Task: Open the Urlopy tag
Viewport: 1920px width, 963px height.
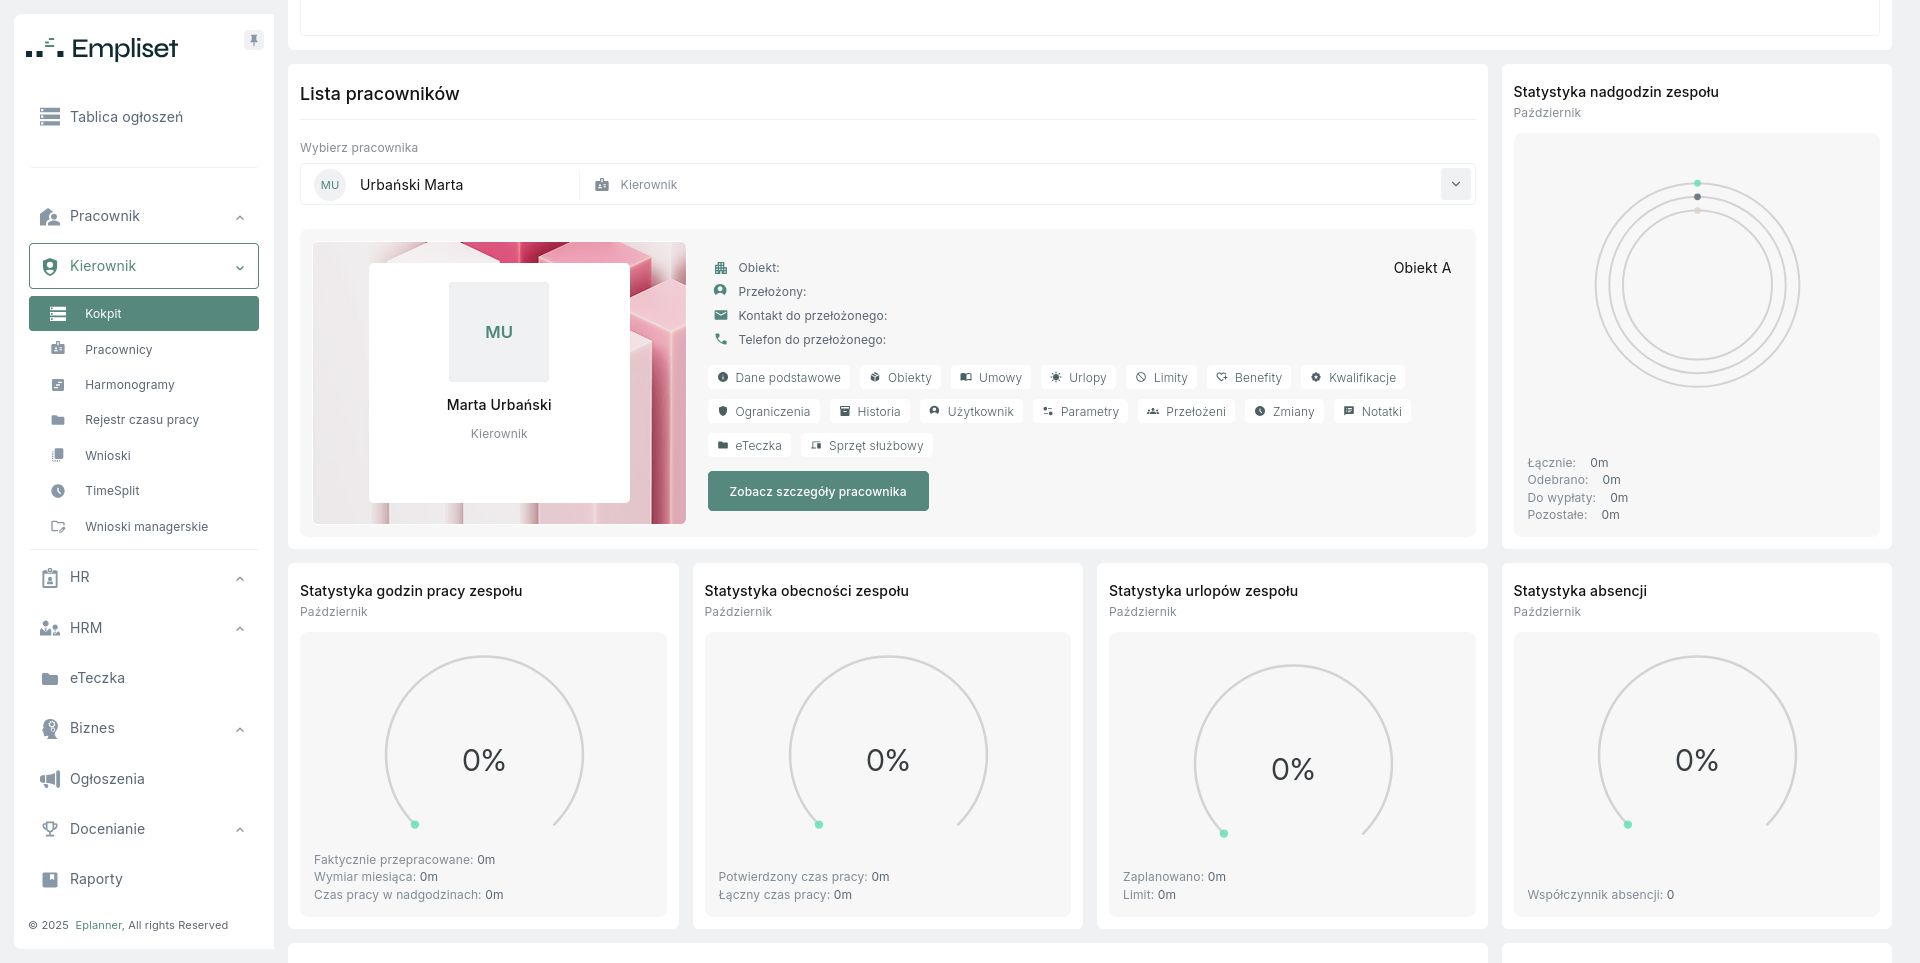Action: (1078, 378)
